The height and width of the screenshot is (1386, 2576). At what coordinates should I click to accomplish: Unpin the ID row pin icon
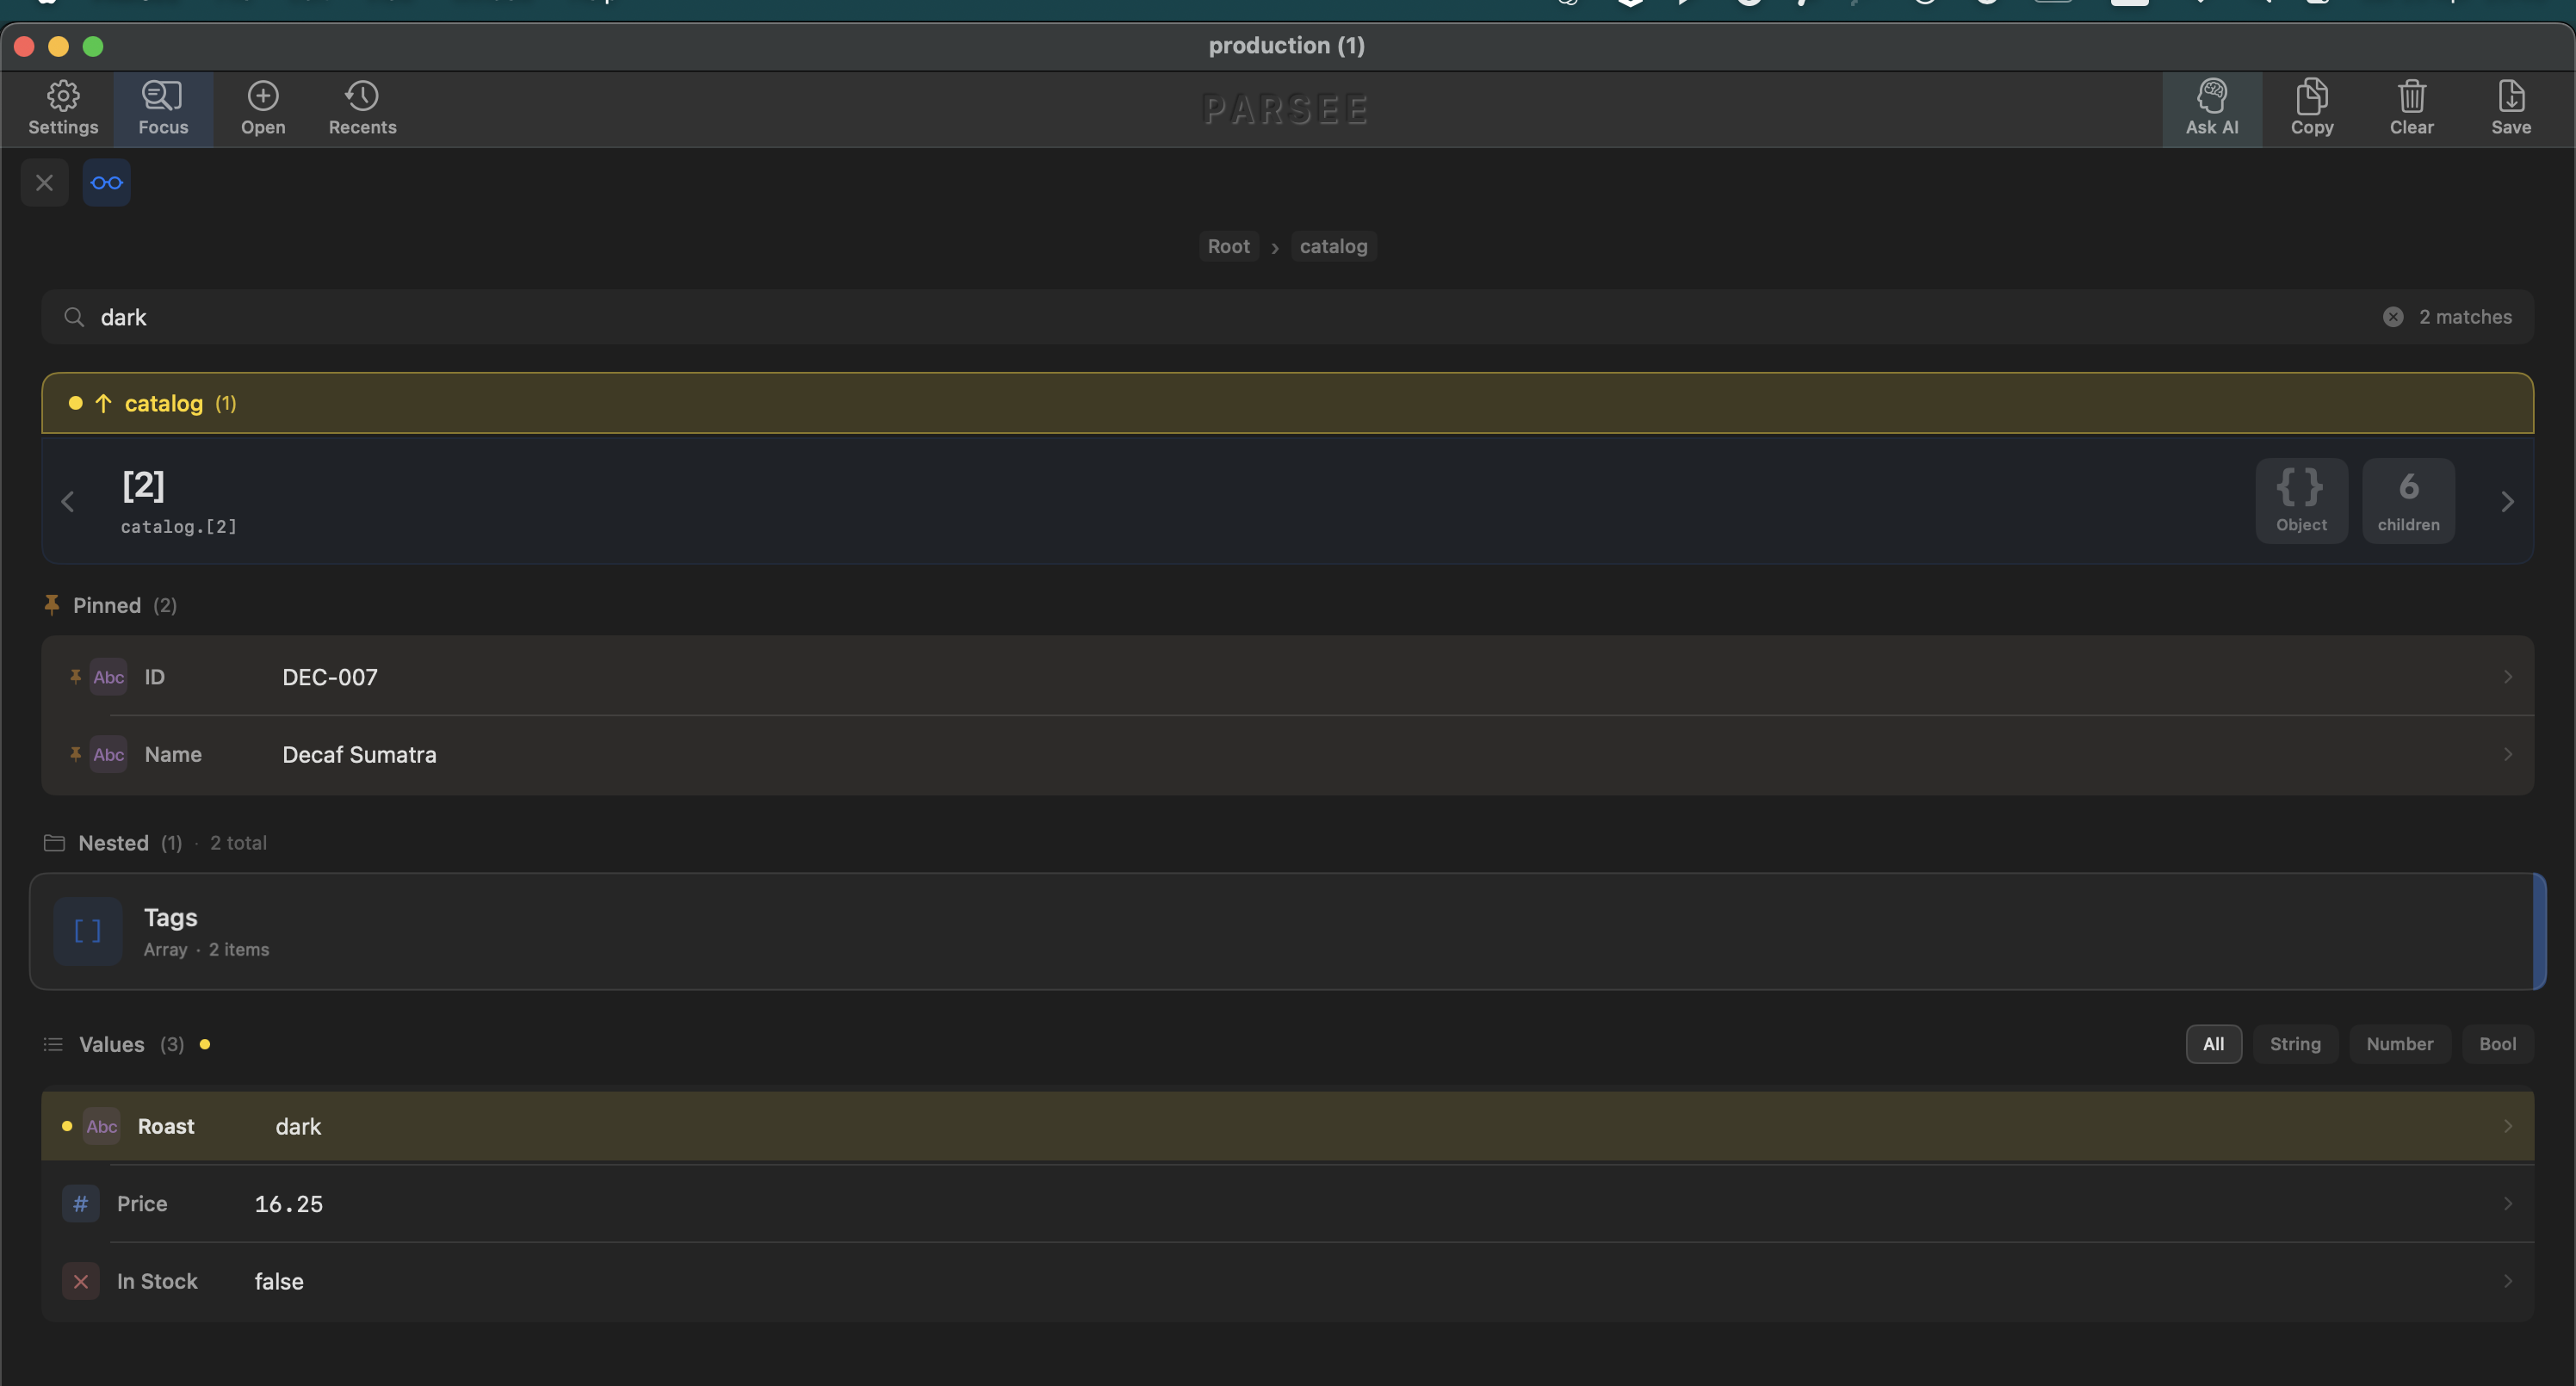[x=75, y=677]
